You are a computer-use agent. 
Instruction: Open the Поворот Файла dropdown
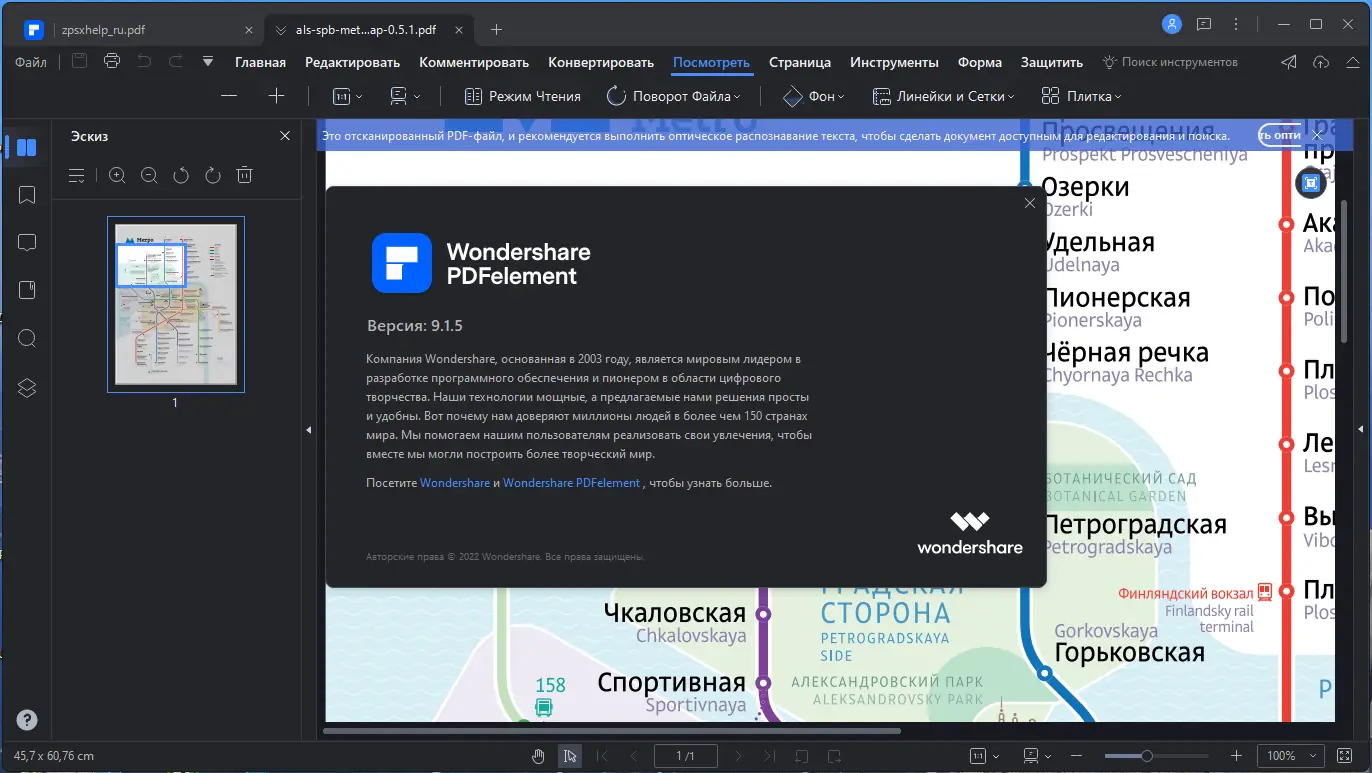pyautogui.click(x=674, y=96)
